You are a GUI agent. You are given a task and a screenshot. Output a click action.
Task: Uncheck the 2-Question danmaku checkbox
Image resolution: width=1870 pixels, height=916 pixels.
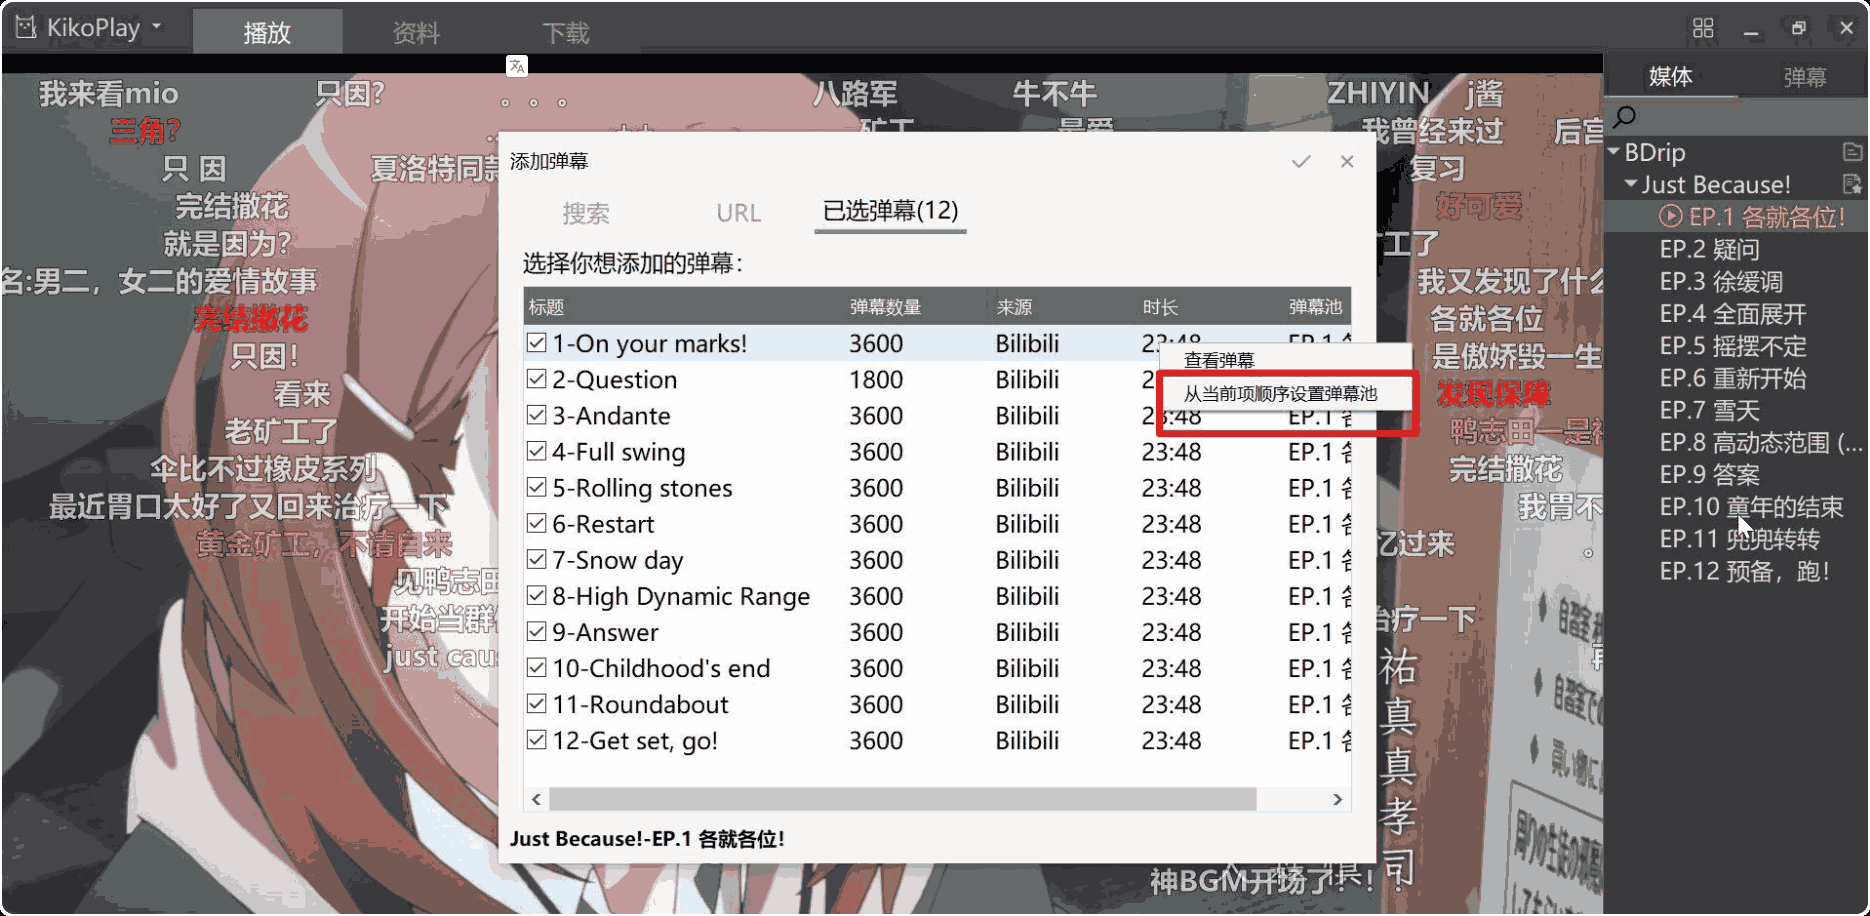[x=537, y=379]
